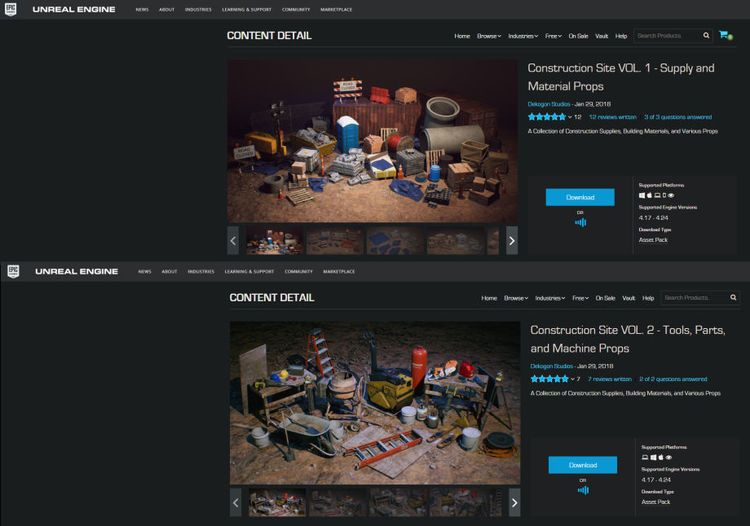Download Construction Site VOL. 1
The width and height of the screenshot is (750, 526).
pos(580,197)
